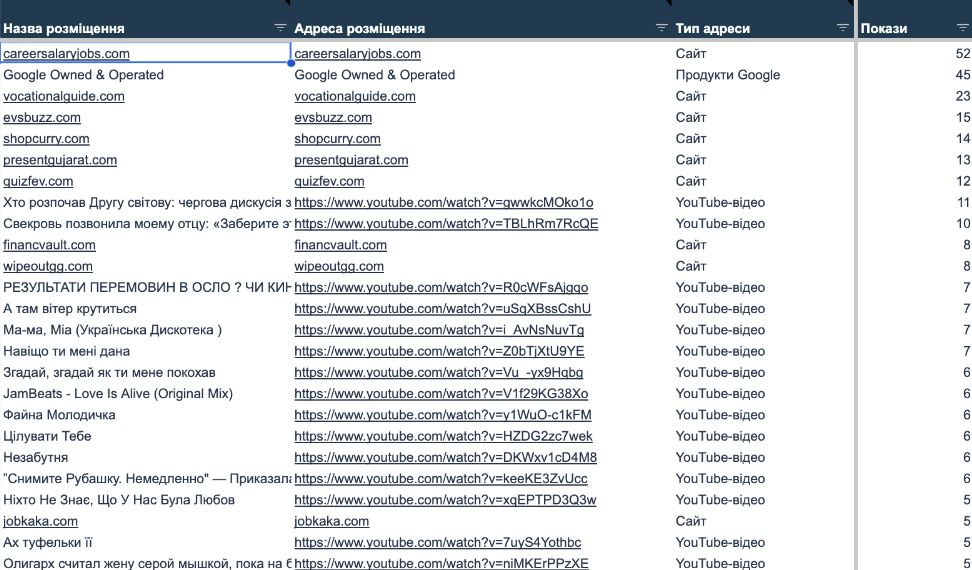
Task: Select cell starting "Снимите Рубашку. Немедленно"
Action: 145,478
